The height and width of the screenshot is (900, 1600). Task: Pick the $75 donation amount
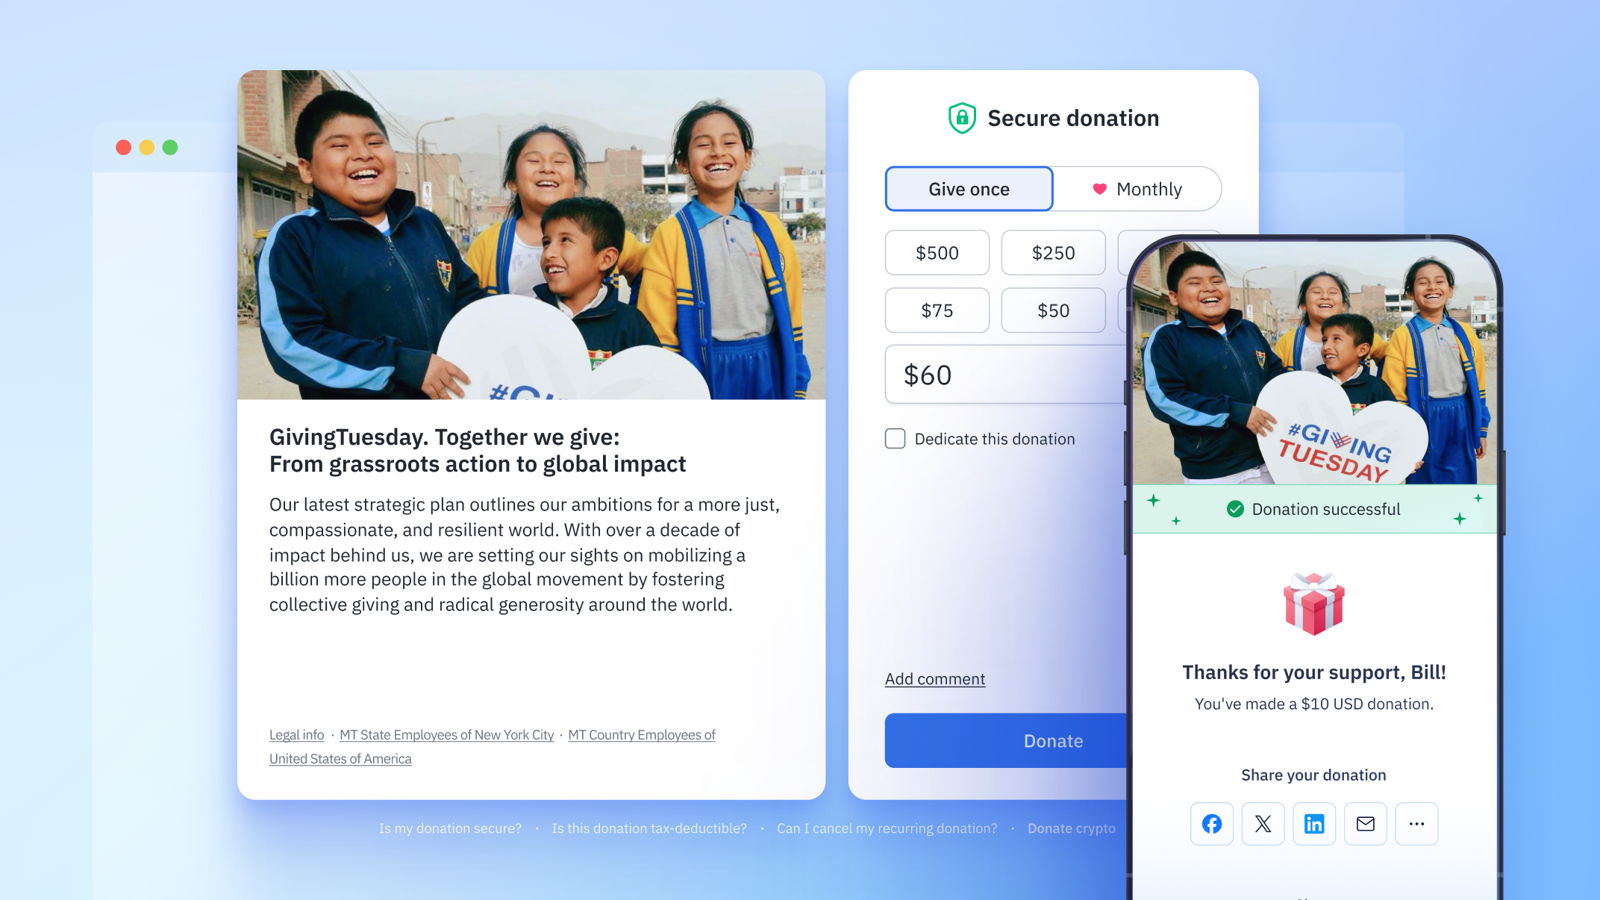(x=937, y=310)
